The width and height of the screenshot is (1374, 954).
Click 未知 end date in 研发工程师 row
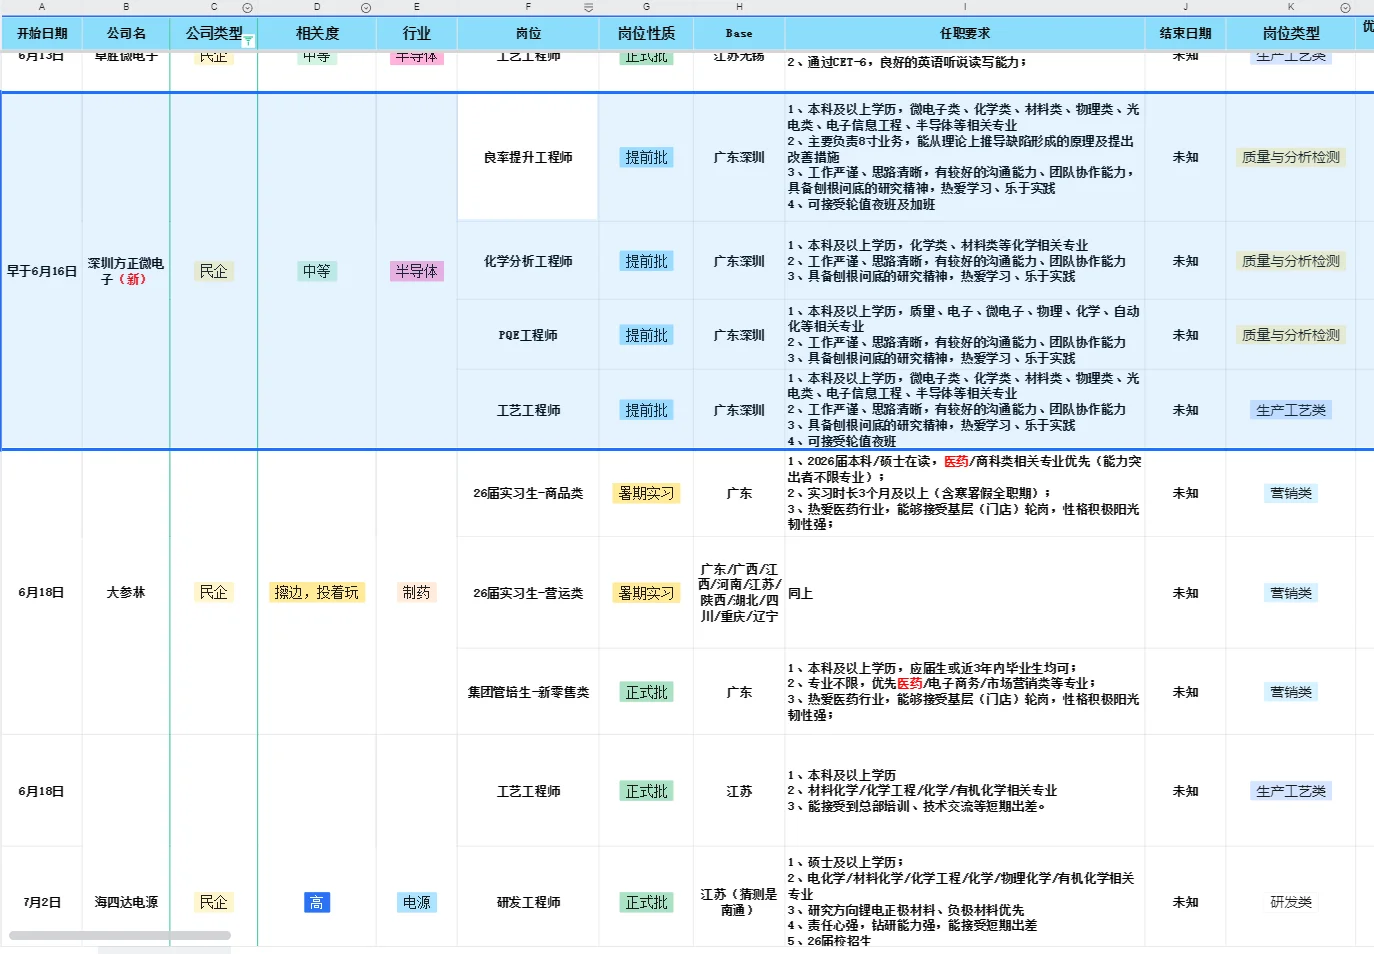[1186, 902]
